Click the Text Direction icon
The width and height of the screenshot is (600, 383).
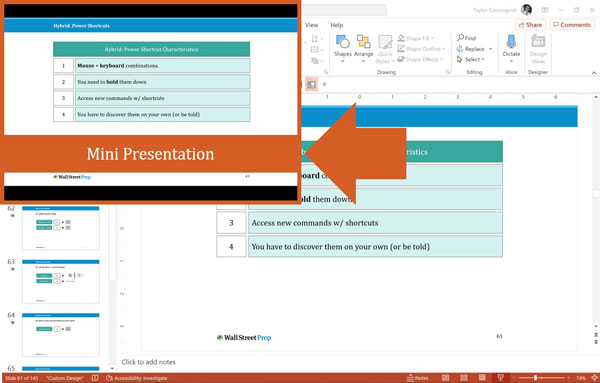(x=315, y=39)
